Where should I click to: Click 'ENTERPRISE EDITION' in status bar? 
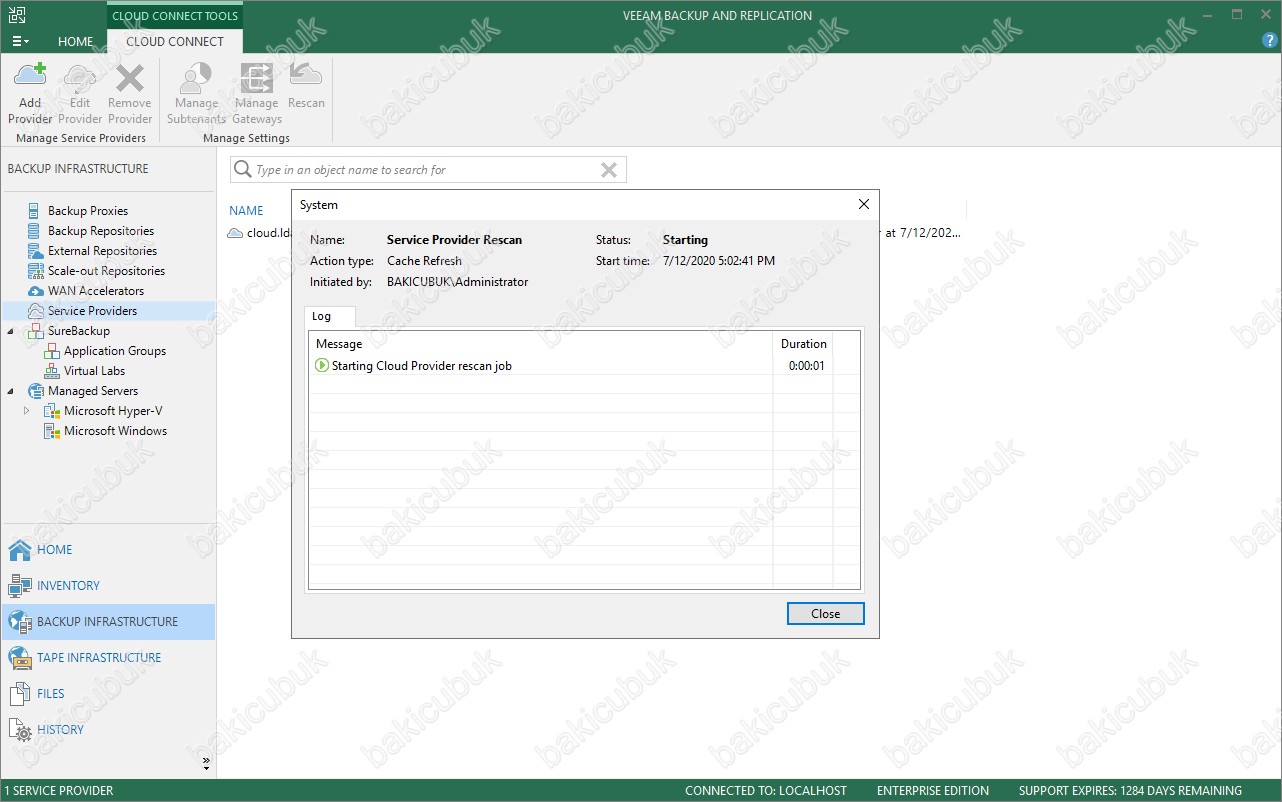933,791
